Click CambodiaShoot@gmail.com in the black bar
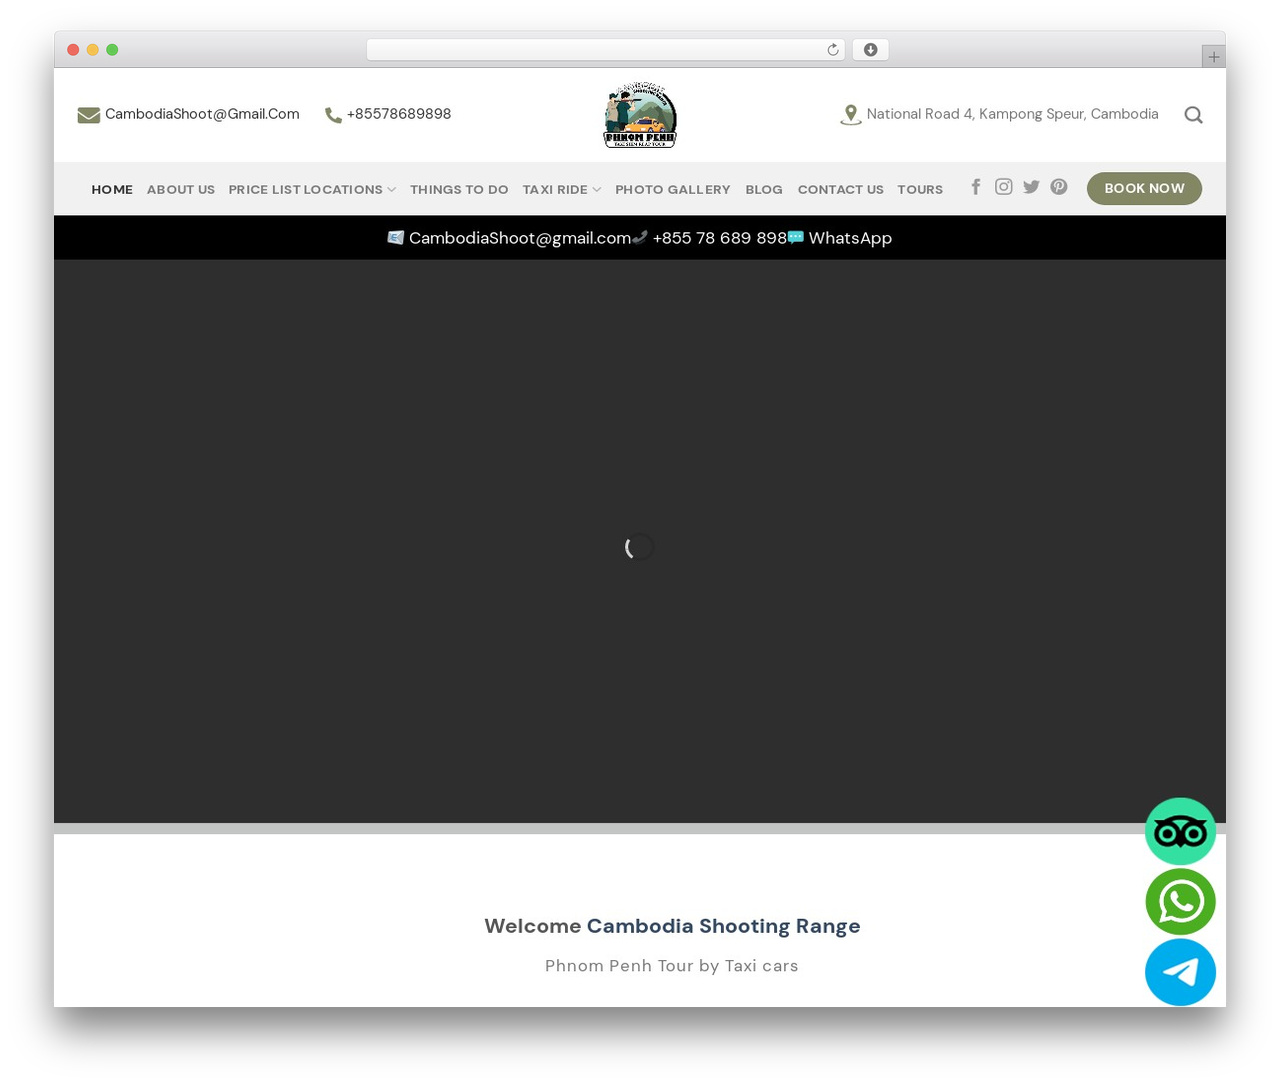 pyautogui.click(x=520, y=238)
